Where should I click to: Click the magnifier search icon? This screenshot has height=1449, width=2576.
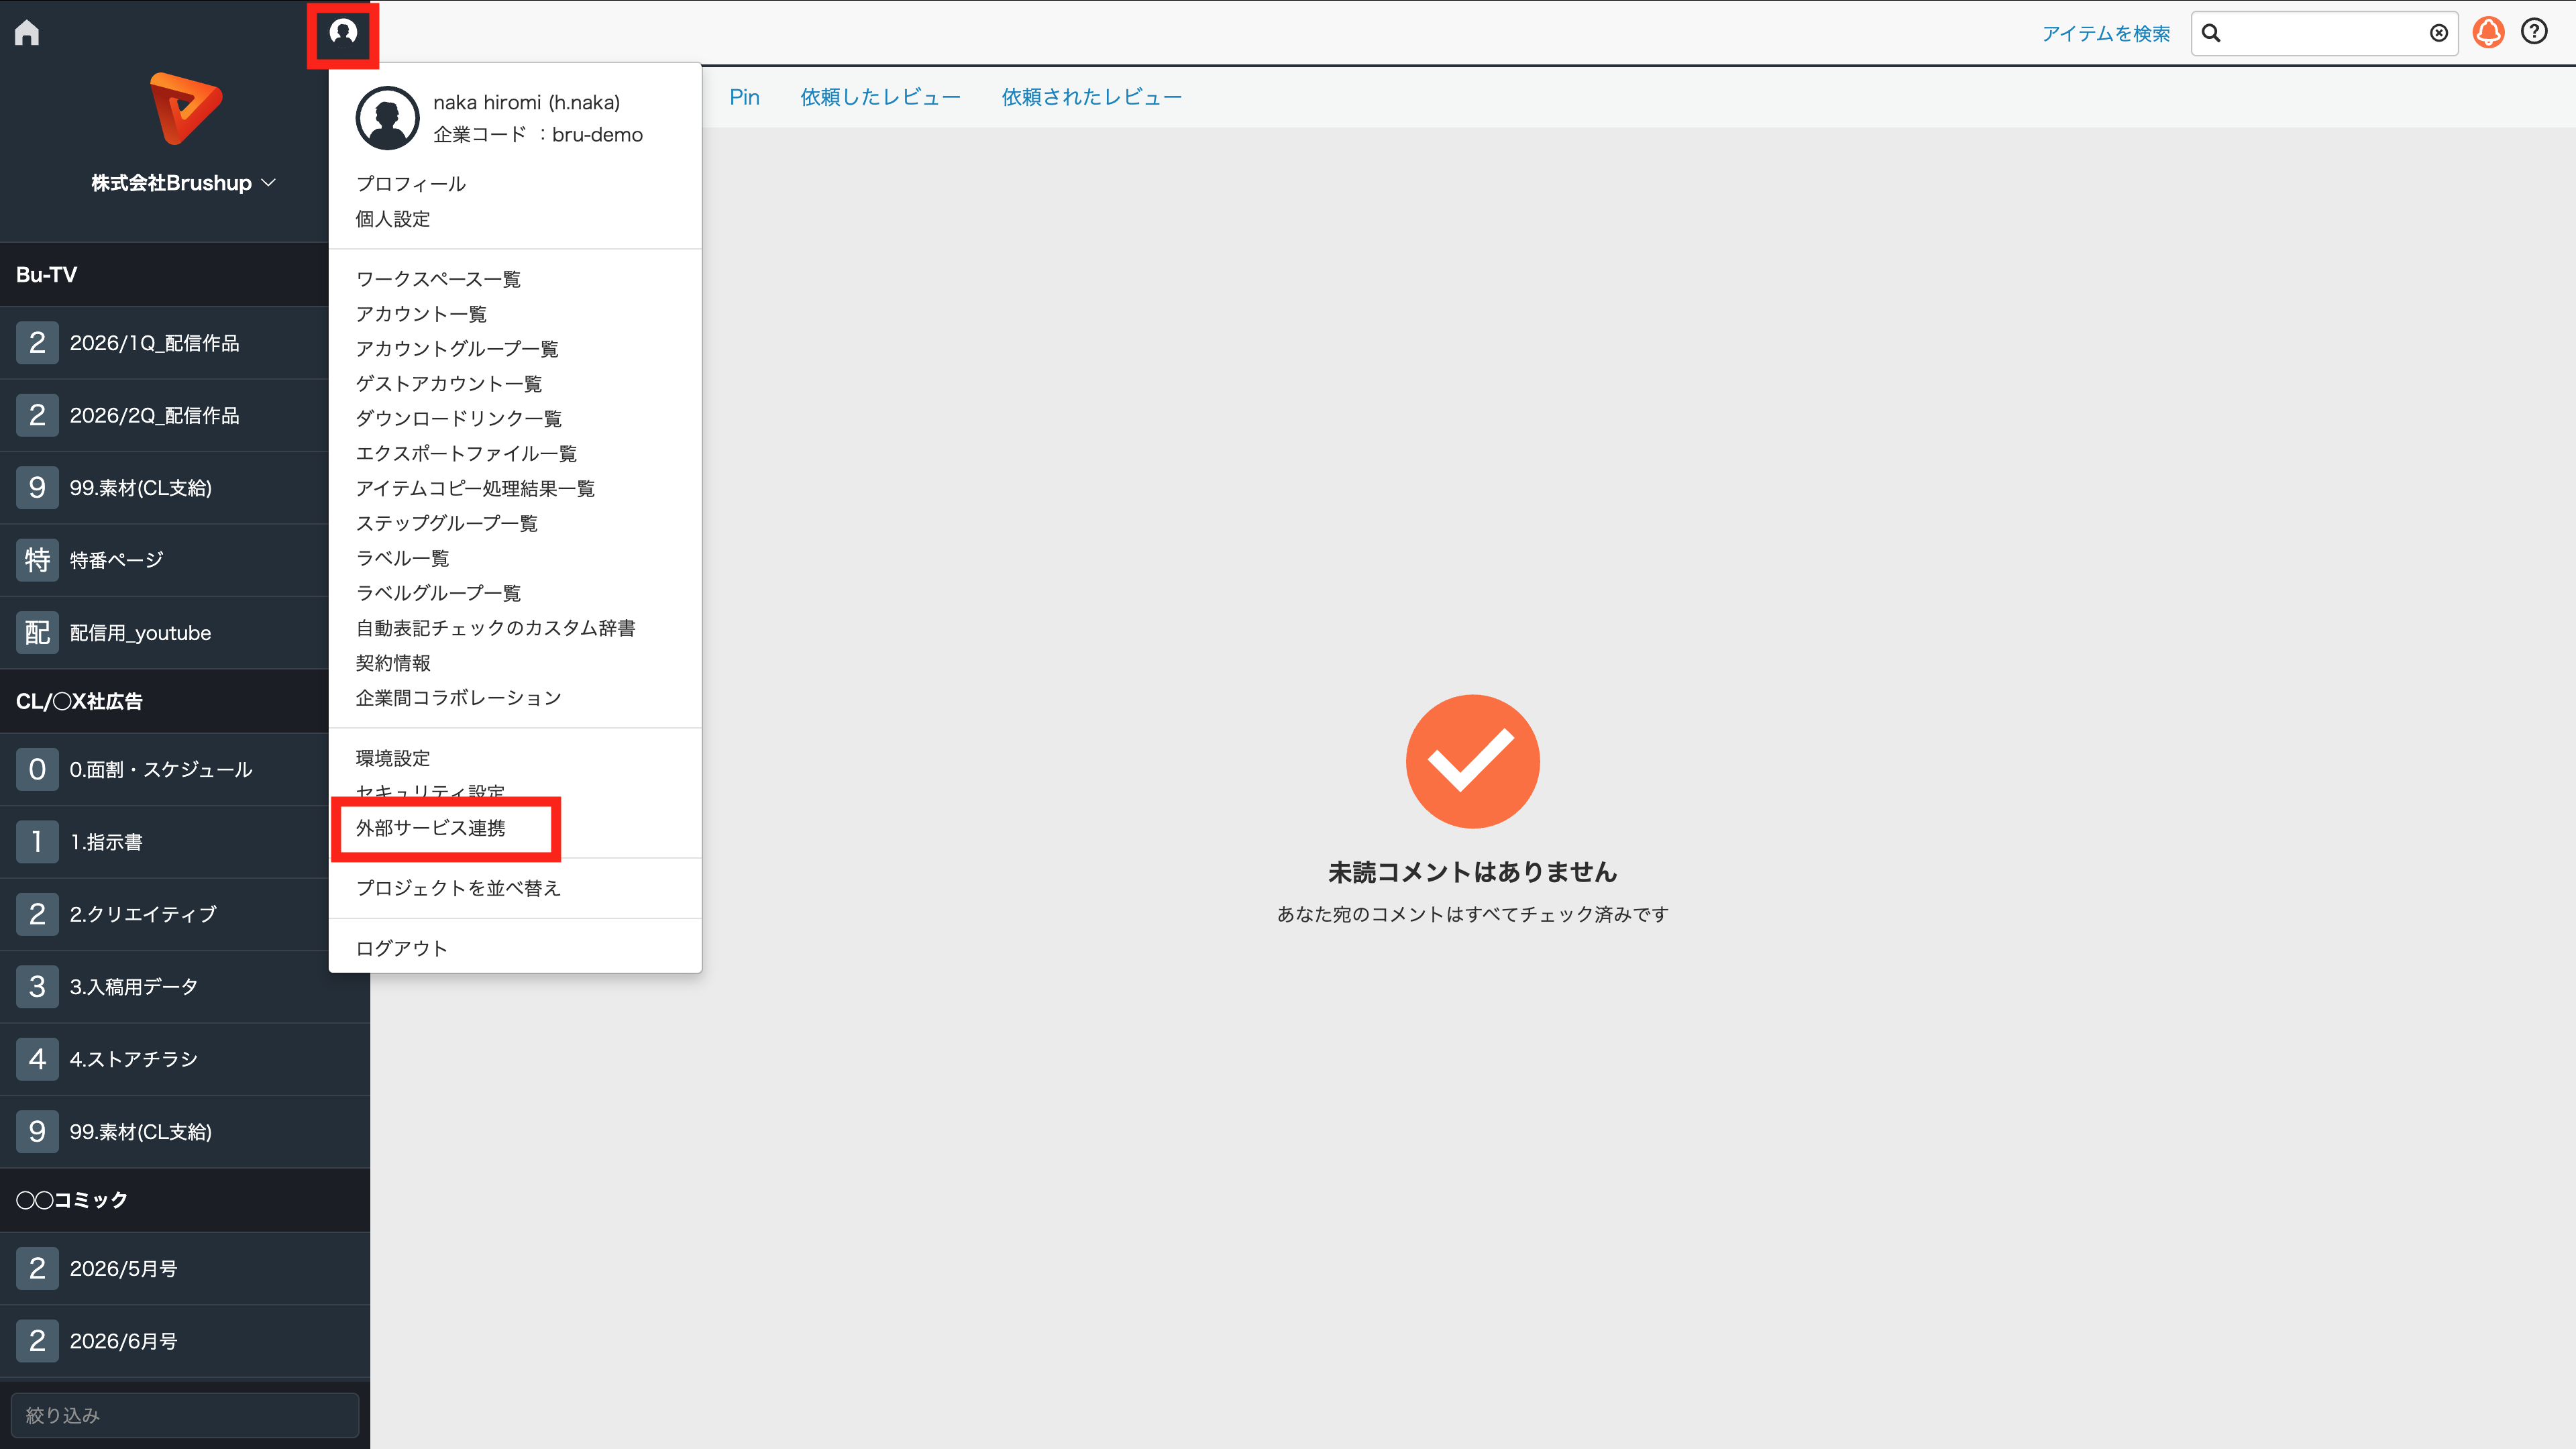2211,33
